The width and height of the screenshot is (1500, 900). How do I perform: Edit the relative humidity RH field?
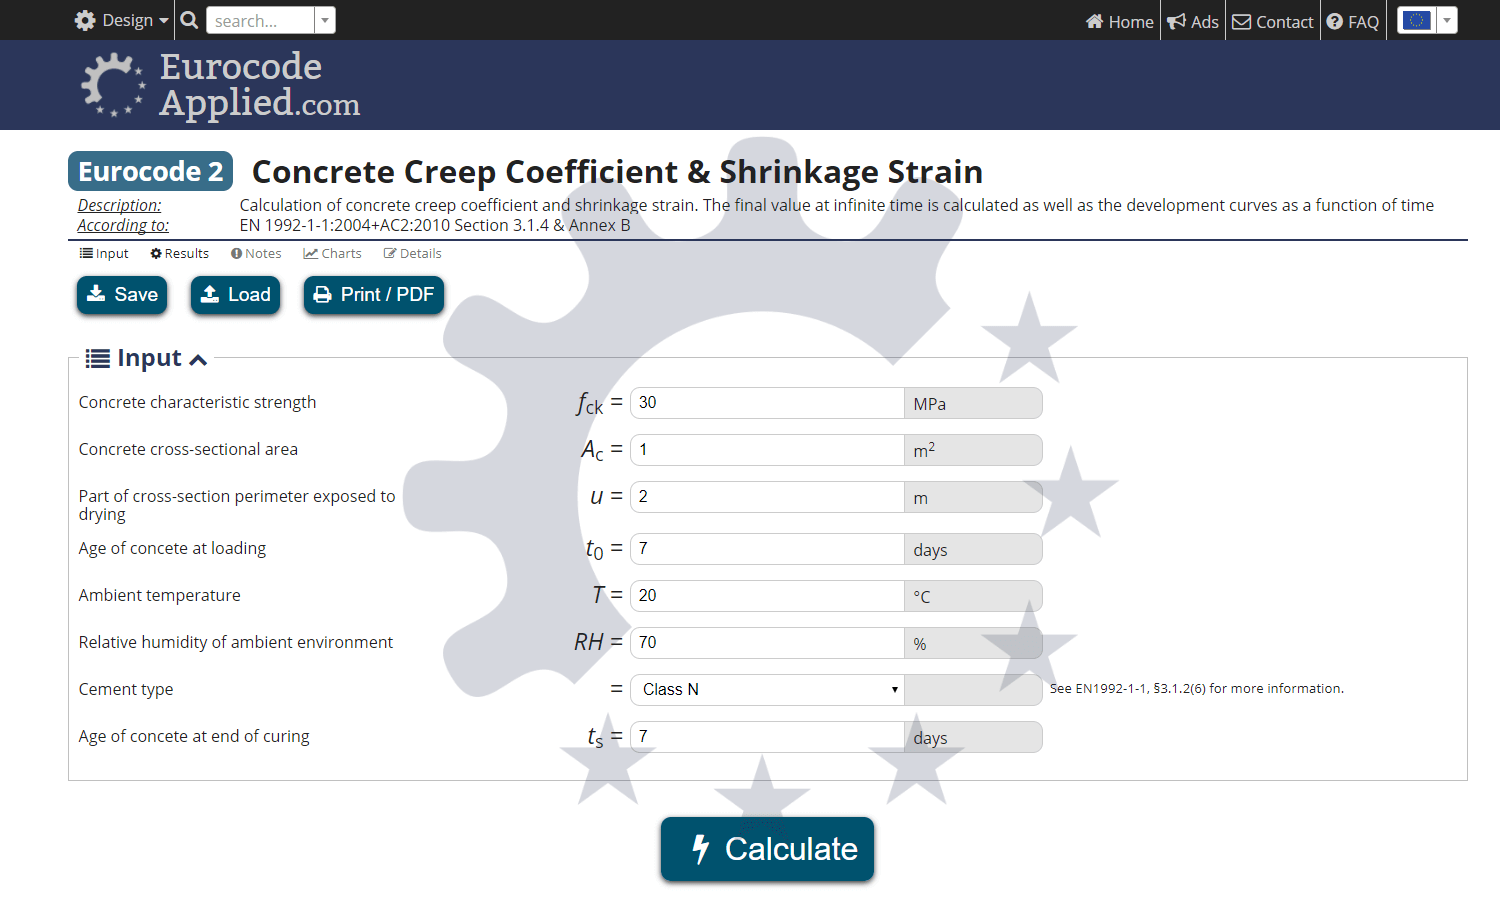coord(767,643)
